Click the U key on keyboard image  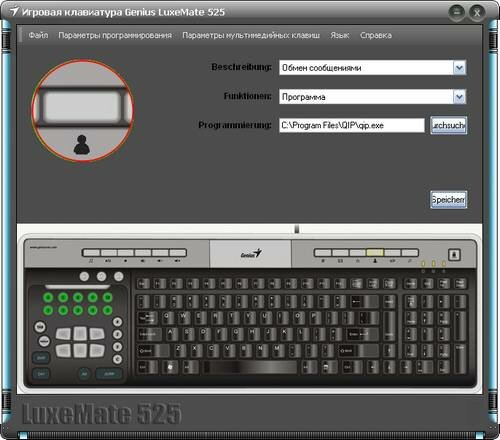tap(266, 318)
